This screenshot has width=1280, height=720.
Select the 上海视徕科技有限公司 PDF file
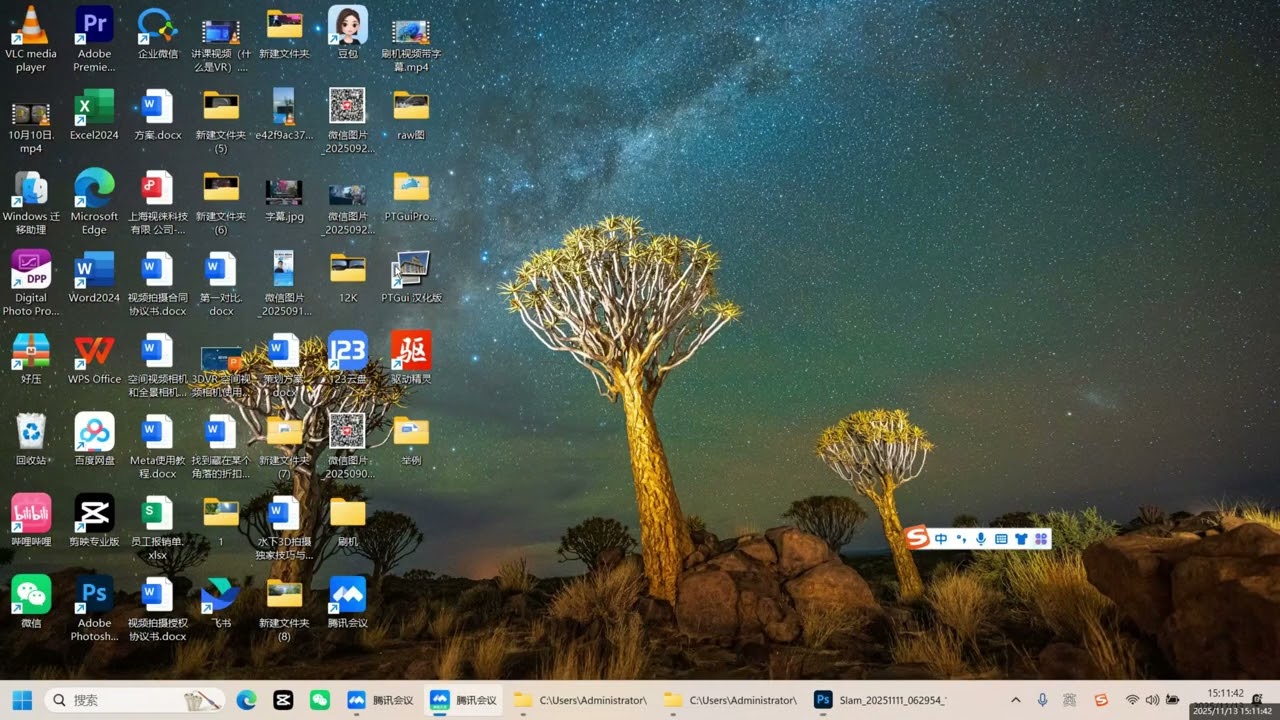pyautogui.click(x=157, y=202)
